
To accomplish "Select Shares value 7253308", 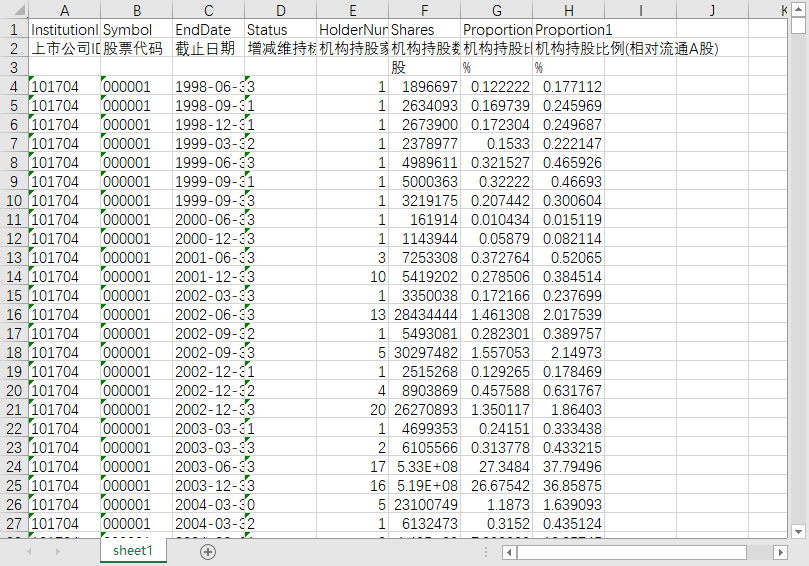I will pyautogui.click(x=425, y=257).
